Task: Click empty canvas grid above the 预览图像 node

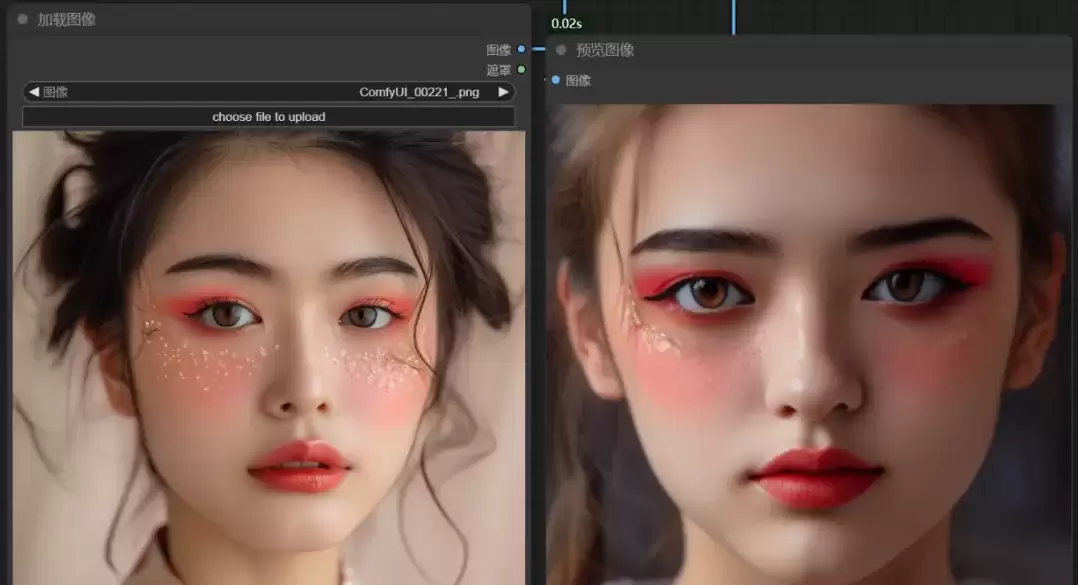Action: coord(894,17)
